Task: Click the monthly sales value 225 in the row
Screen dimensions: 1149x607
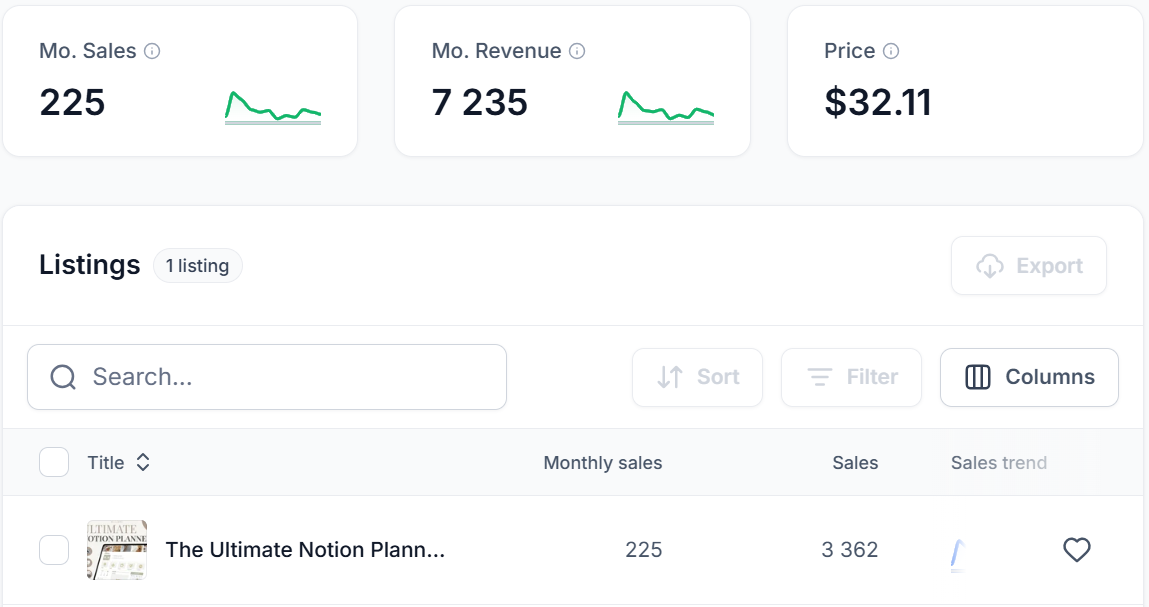Action: (x=643, y=550)
